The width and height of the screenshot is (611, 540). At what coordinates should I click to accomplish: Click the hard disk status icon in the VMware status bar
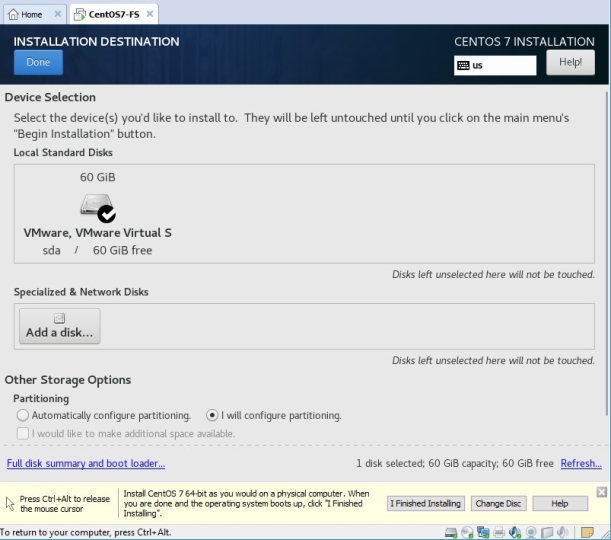[453, 532]
